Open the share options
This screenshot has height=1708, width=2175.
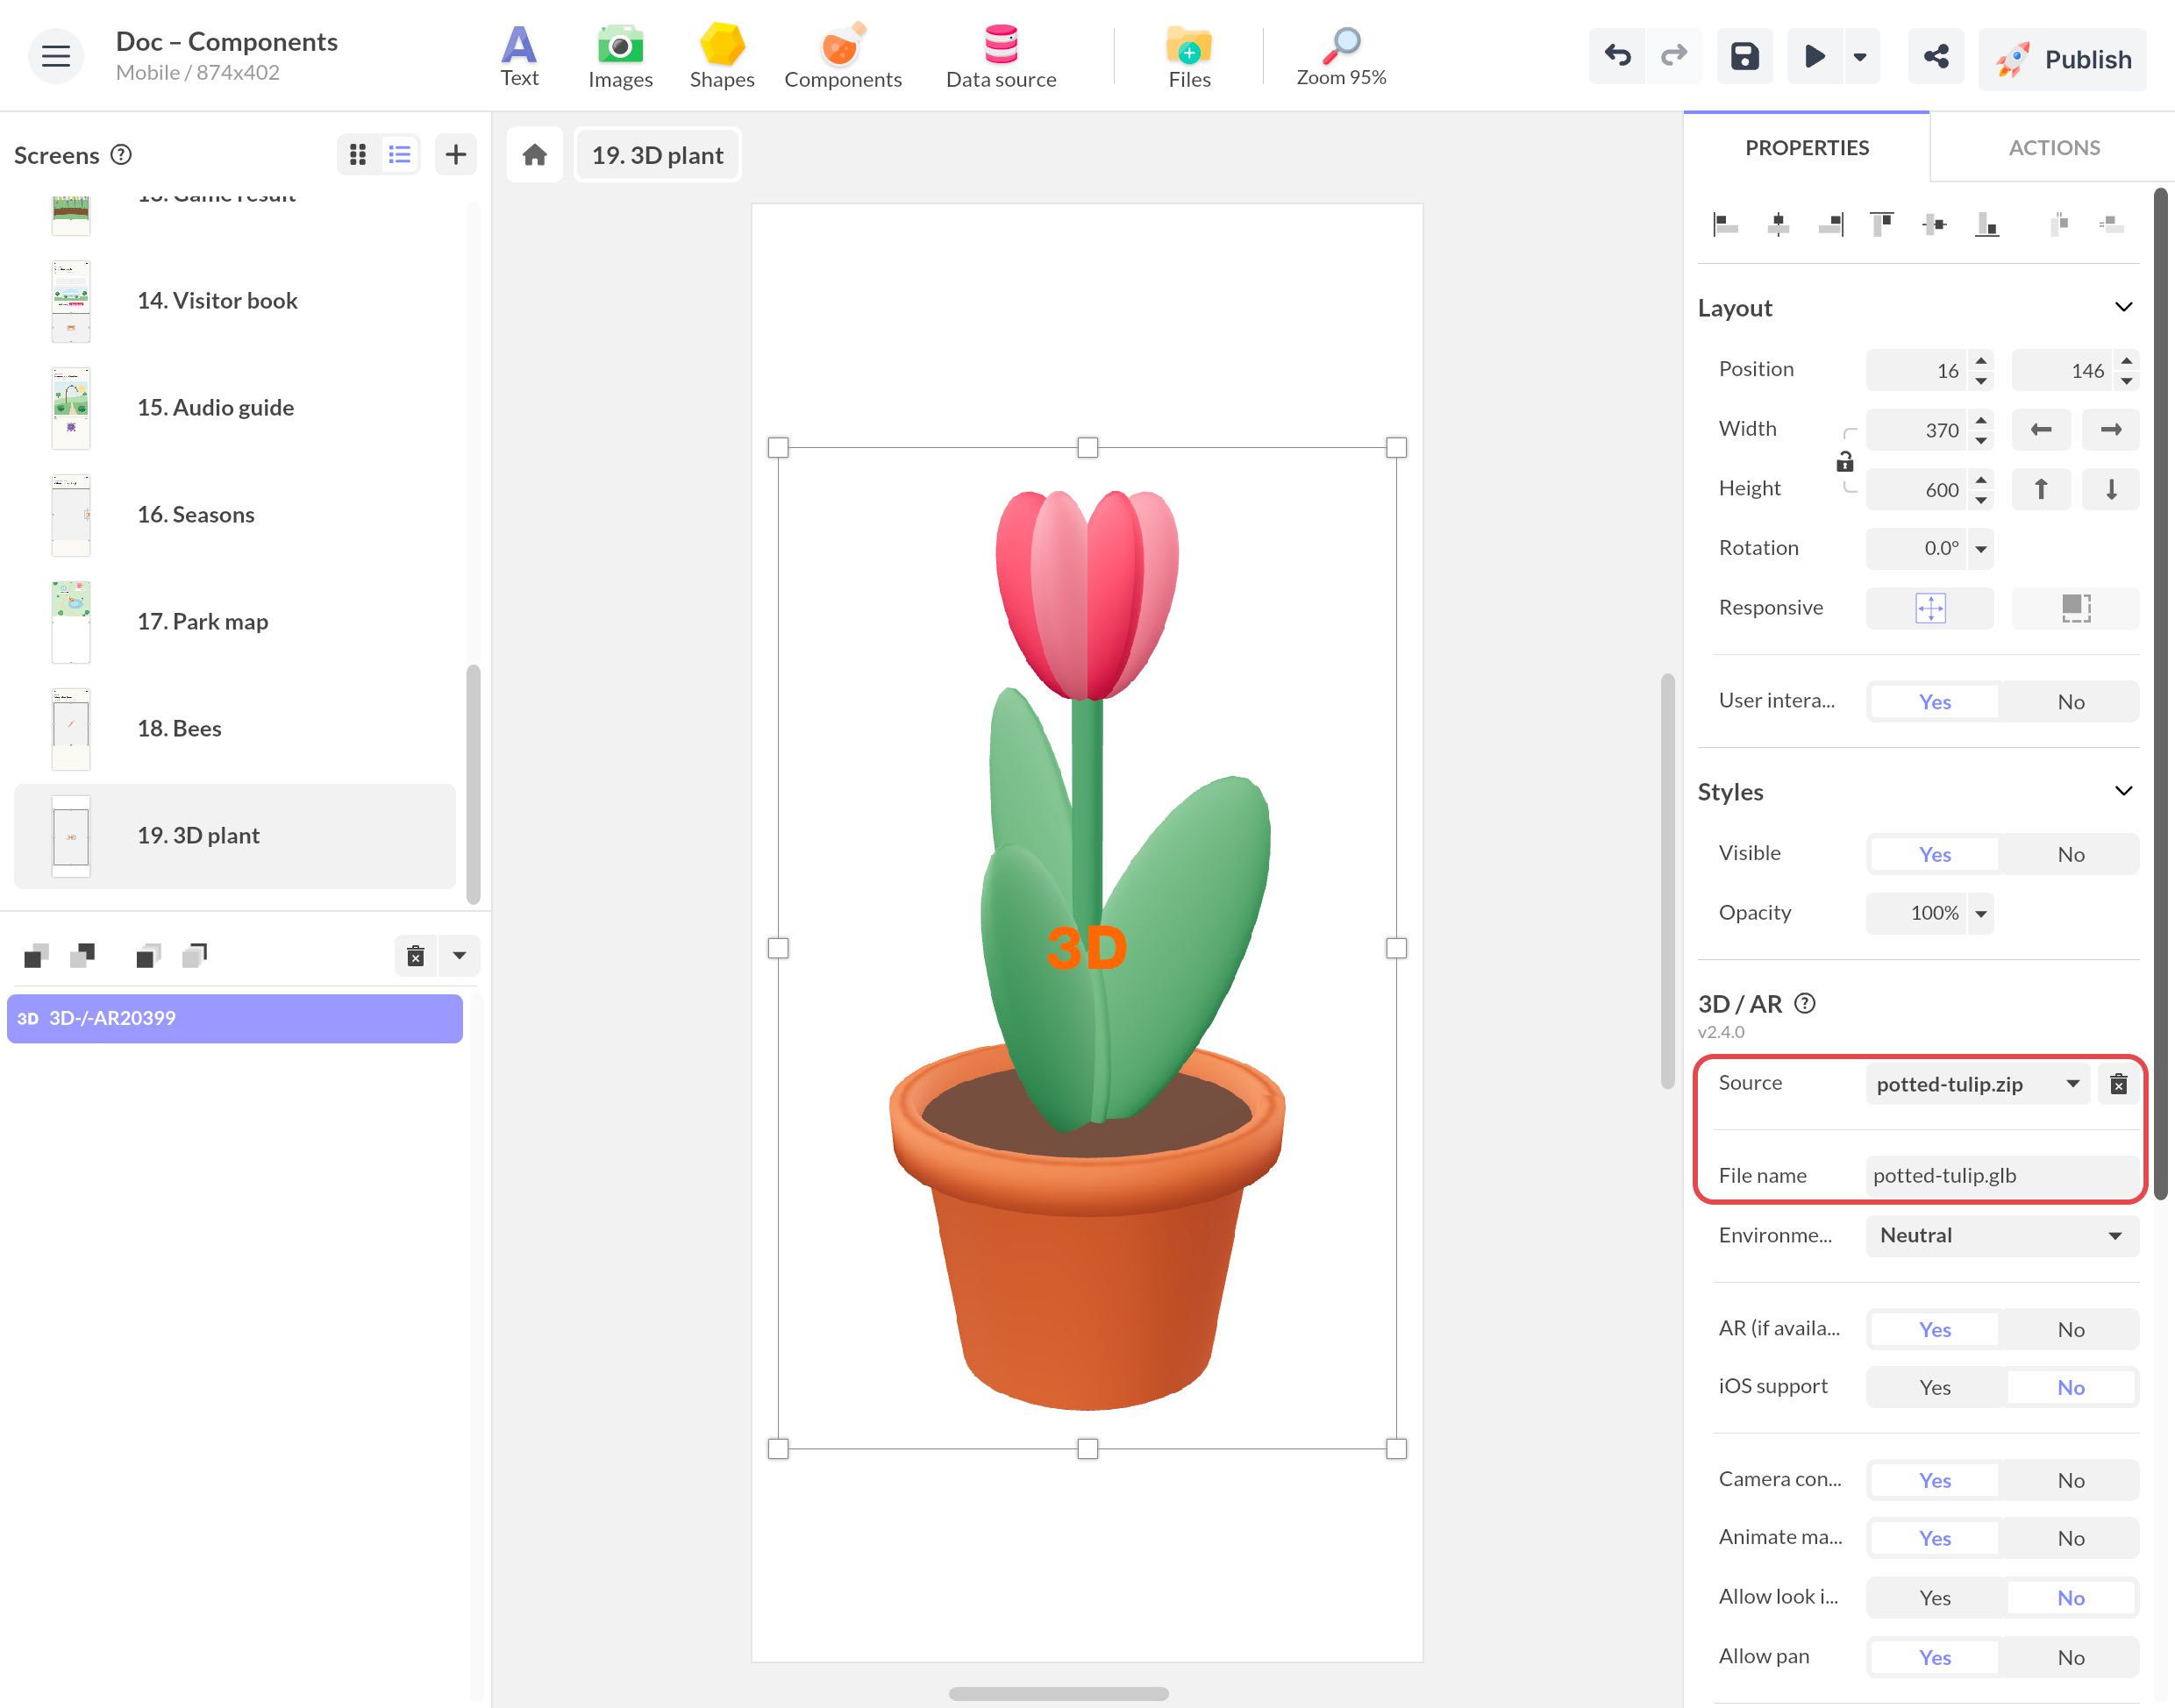(1936, 56)
